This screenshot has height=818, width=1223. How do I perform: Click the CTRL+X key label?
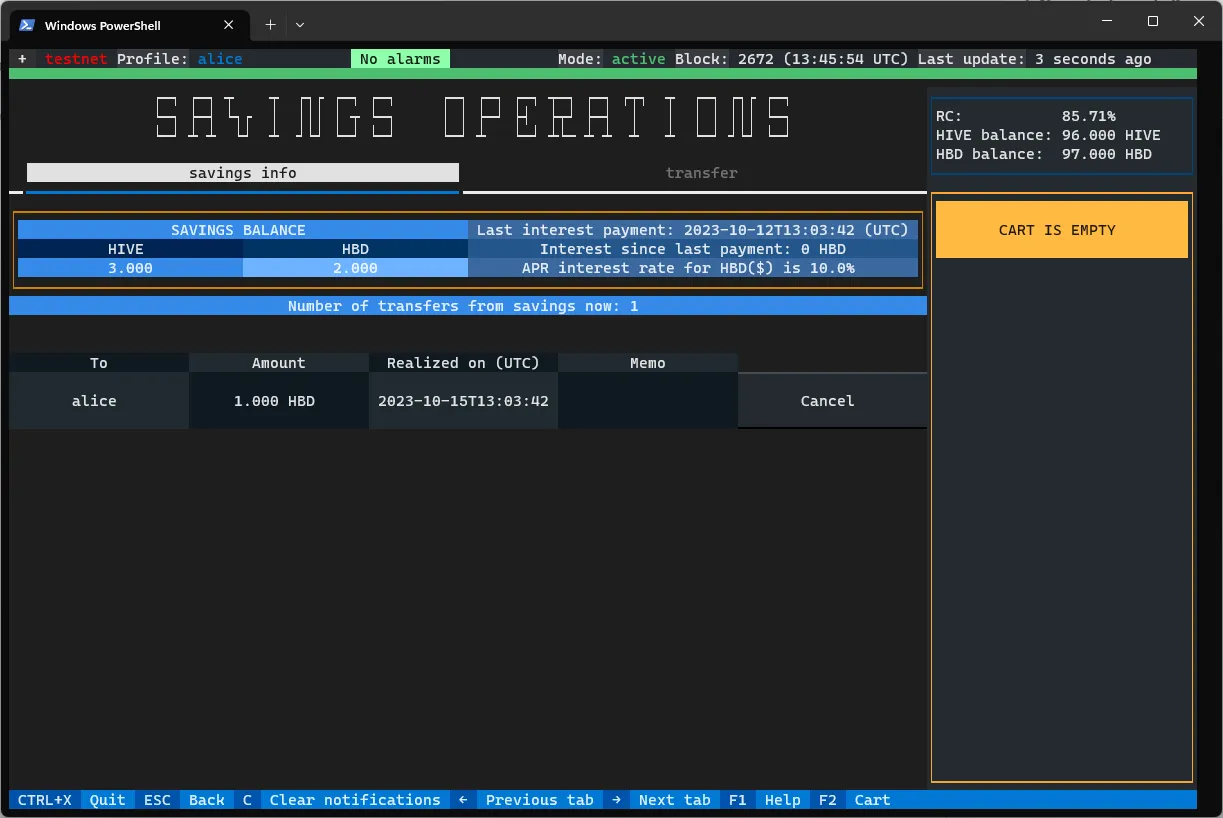[45, 800]
